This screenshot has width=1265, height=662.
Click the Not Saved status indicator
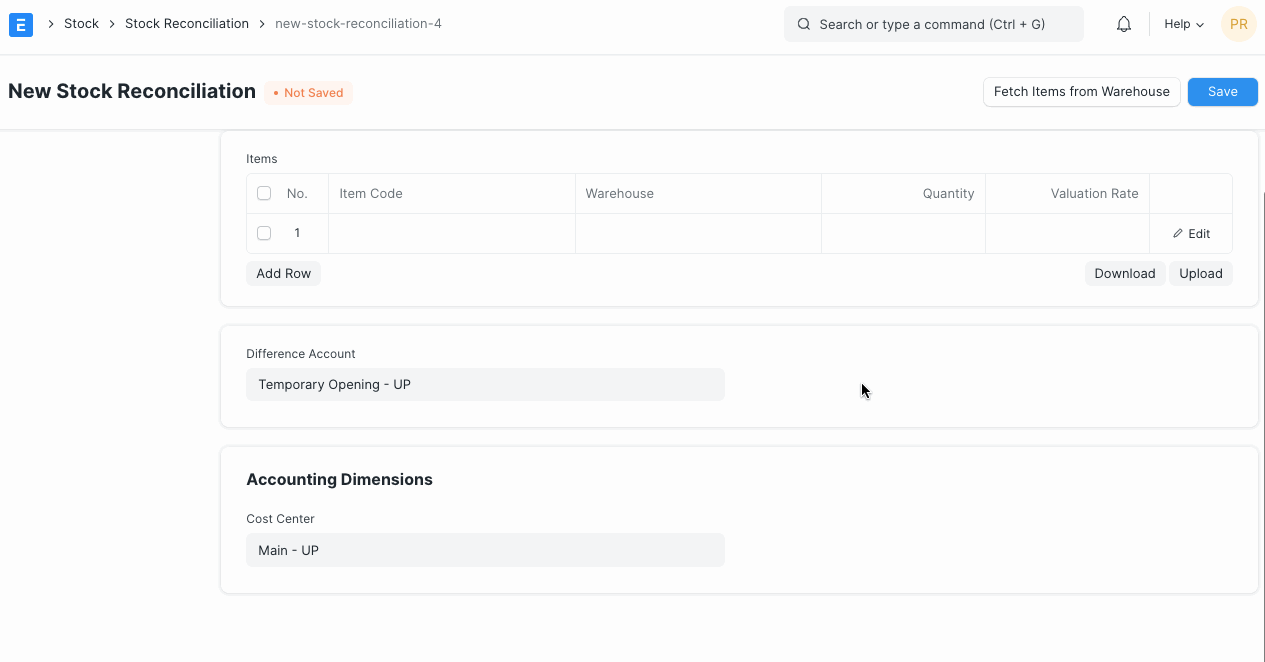click(x=308, y=92)
